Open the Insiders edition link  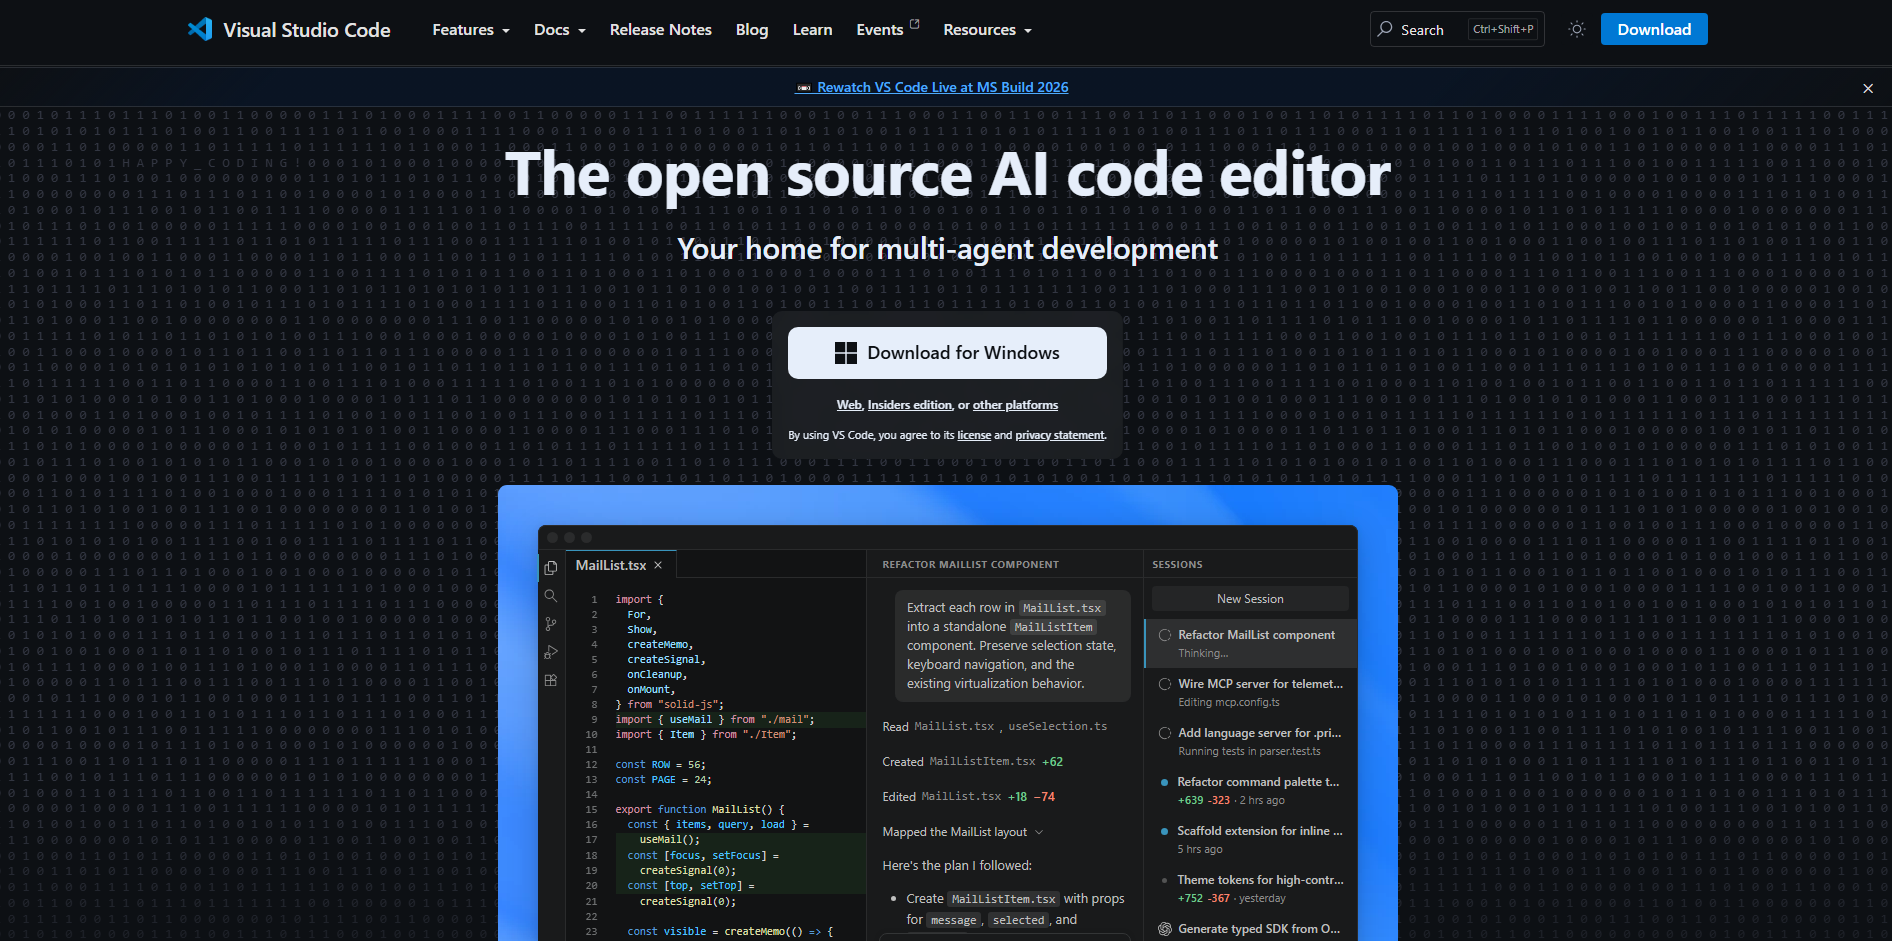[910, 405]
